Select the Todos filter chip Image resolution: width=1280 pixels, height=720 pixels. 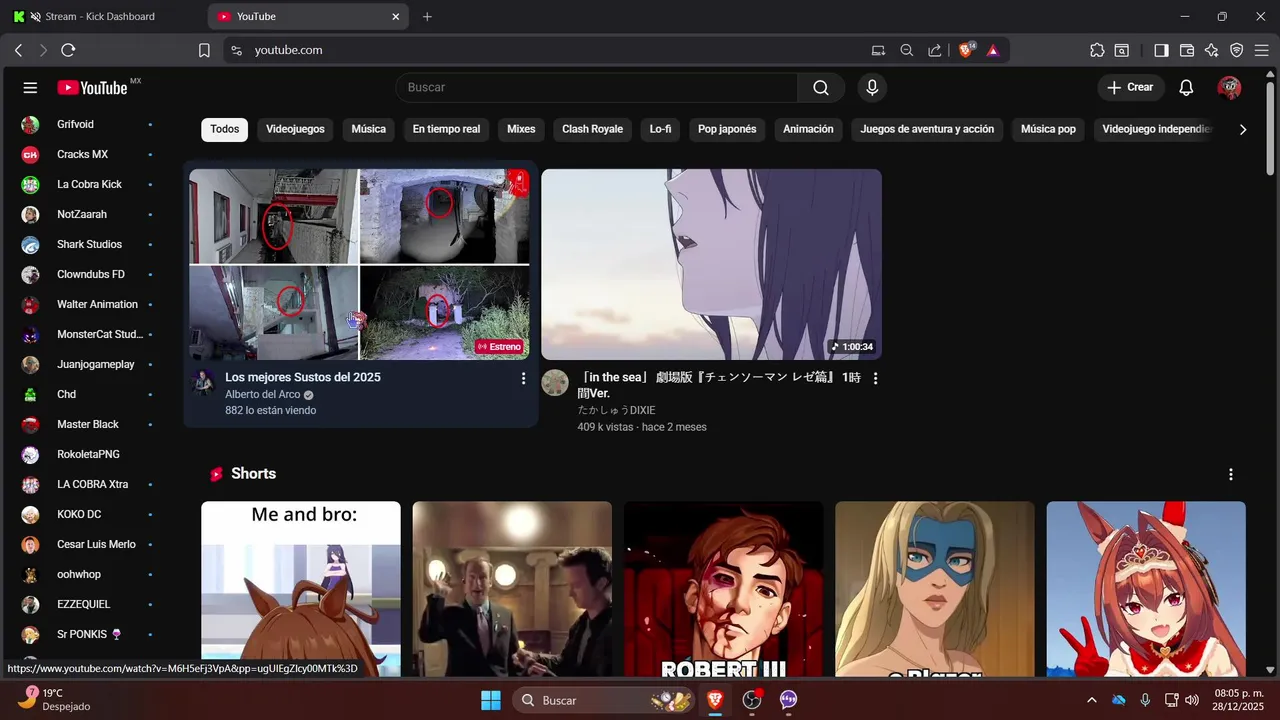pos(225,129)
